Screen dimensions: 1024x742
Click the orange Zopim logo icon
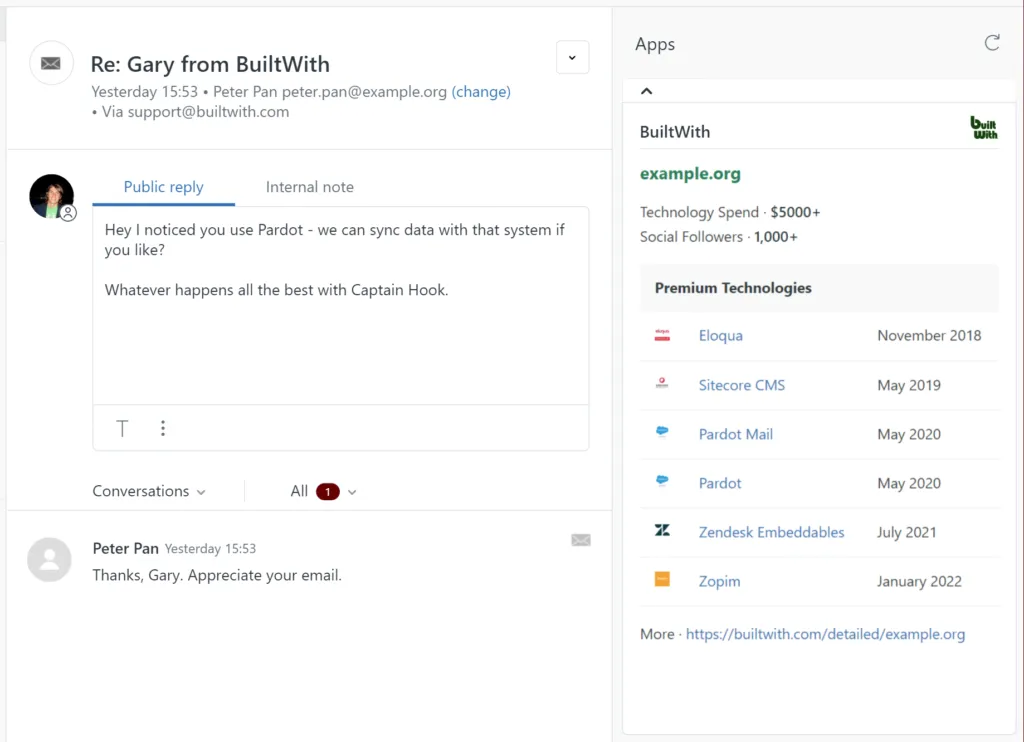click(x=662, y=580)
